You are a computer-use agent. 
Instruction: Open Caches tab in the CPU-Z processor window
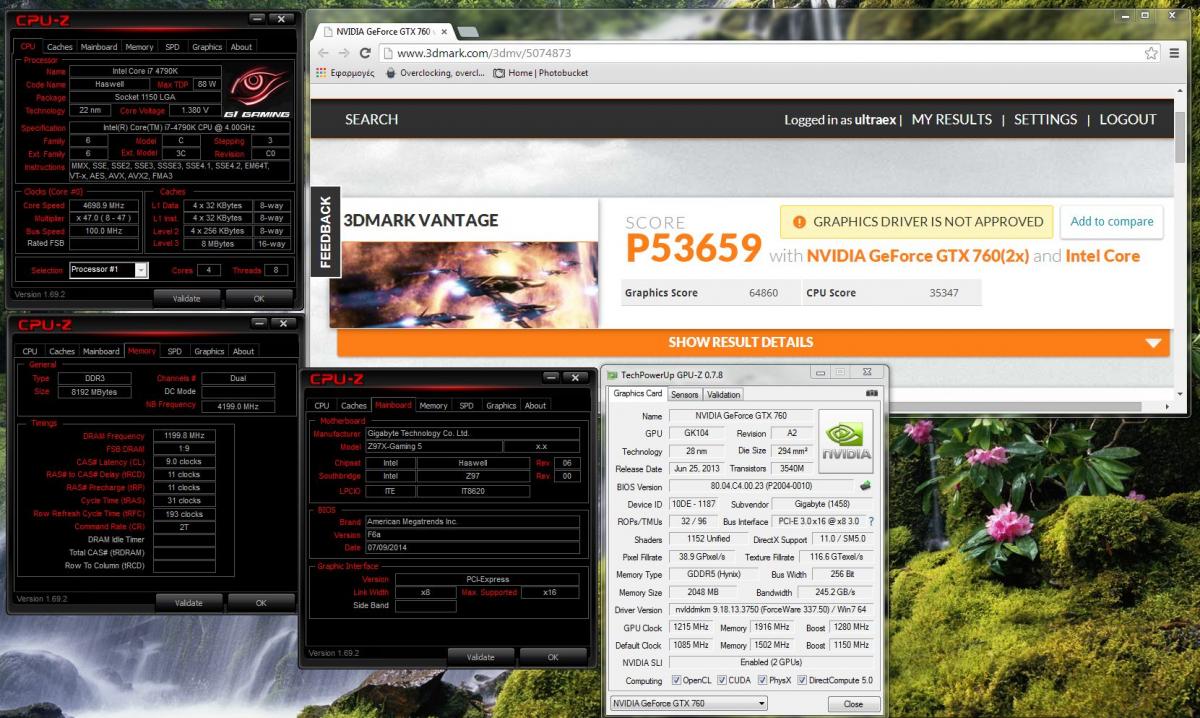(60, 47)
